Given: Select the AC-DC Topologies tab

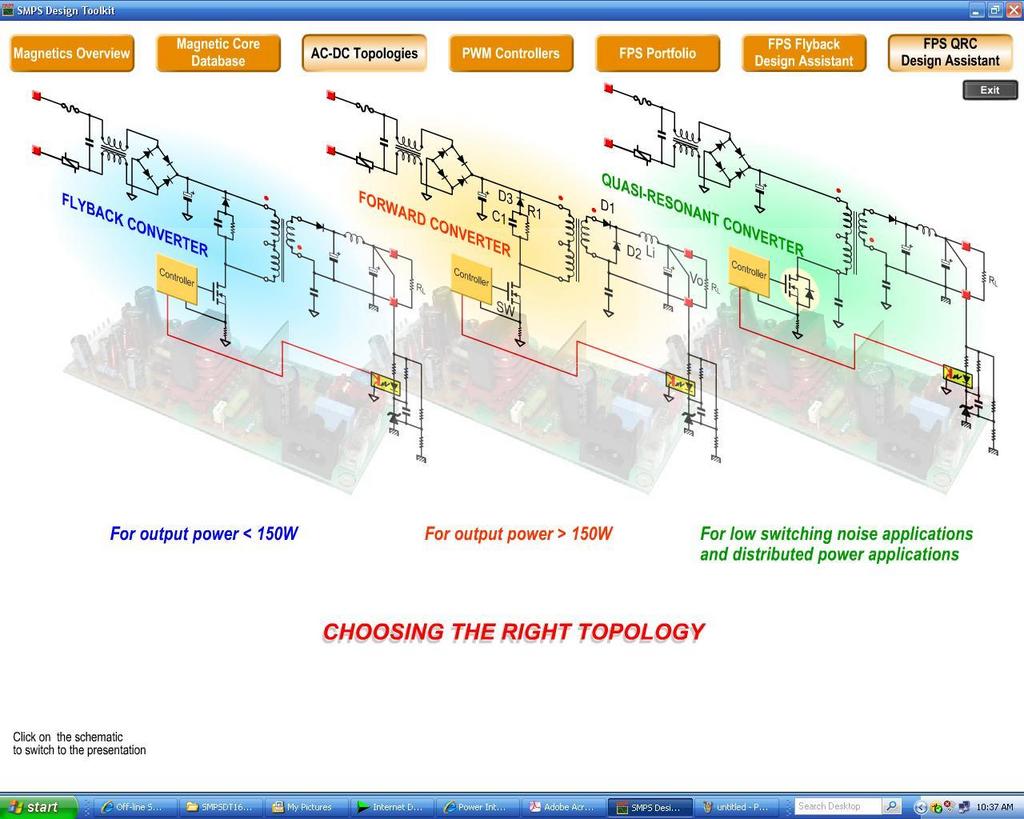Looking at the screenshot, I should pos(364,54).
